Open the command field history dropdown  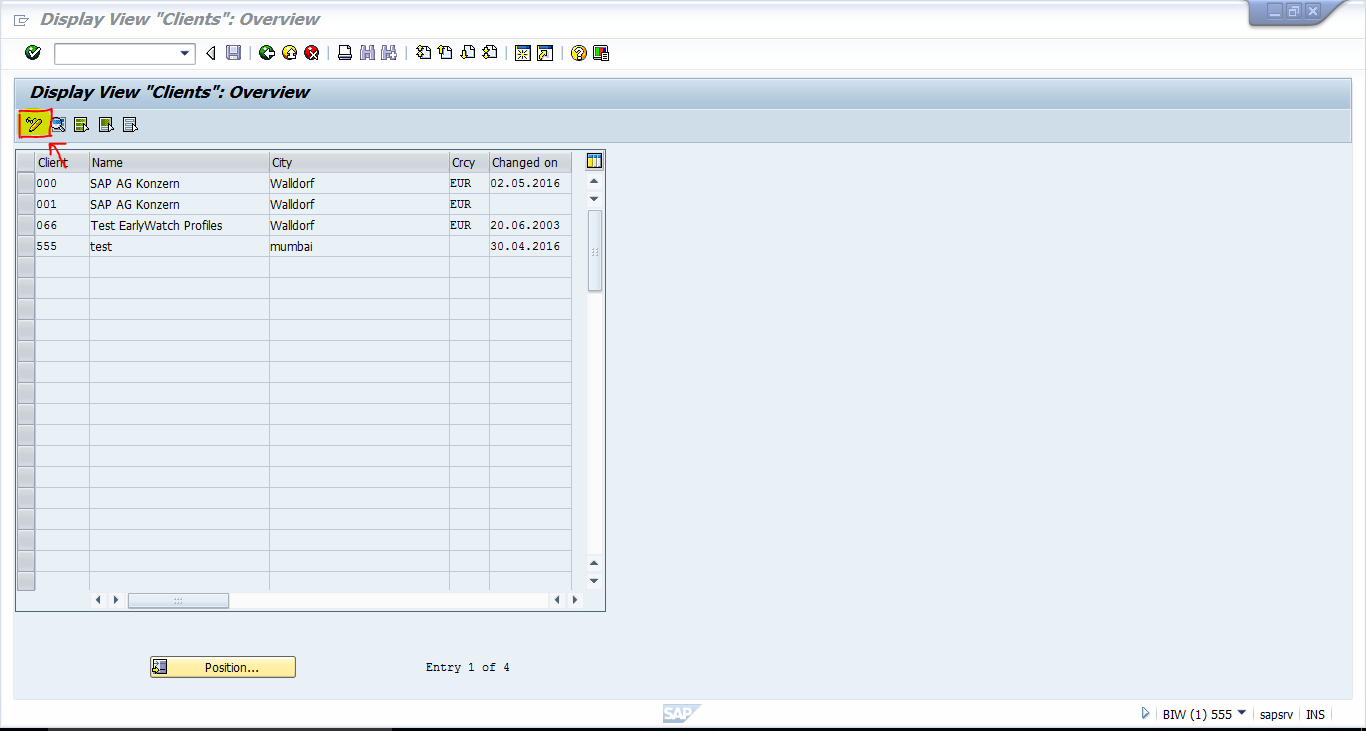point(185,53)
